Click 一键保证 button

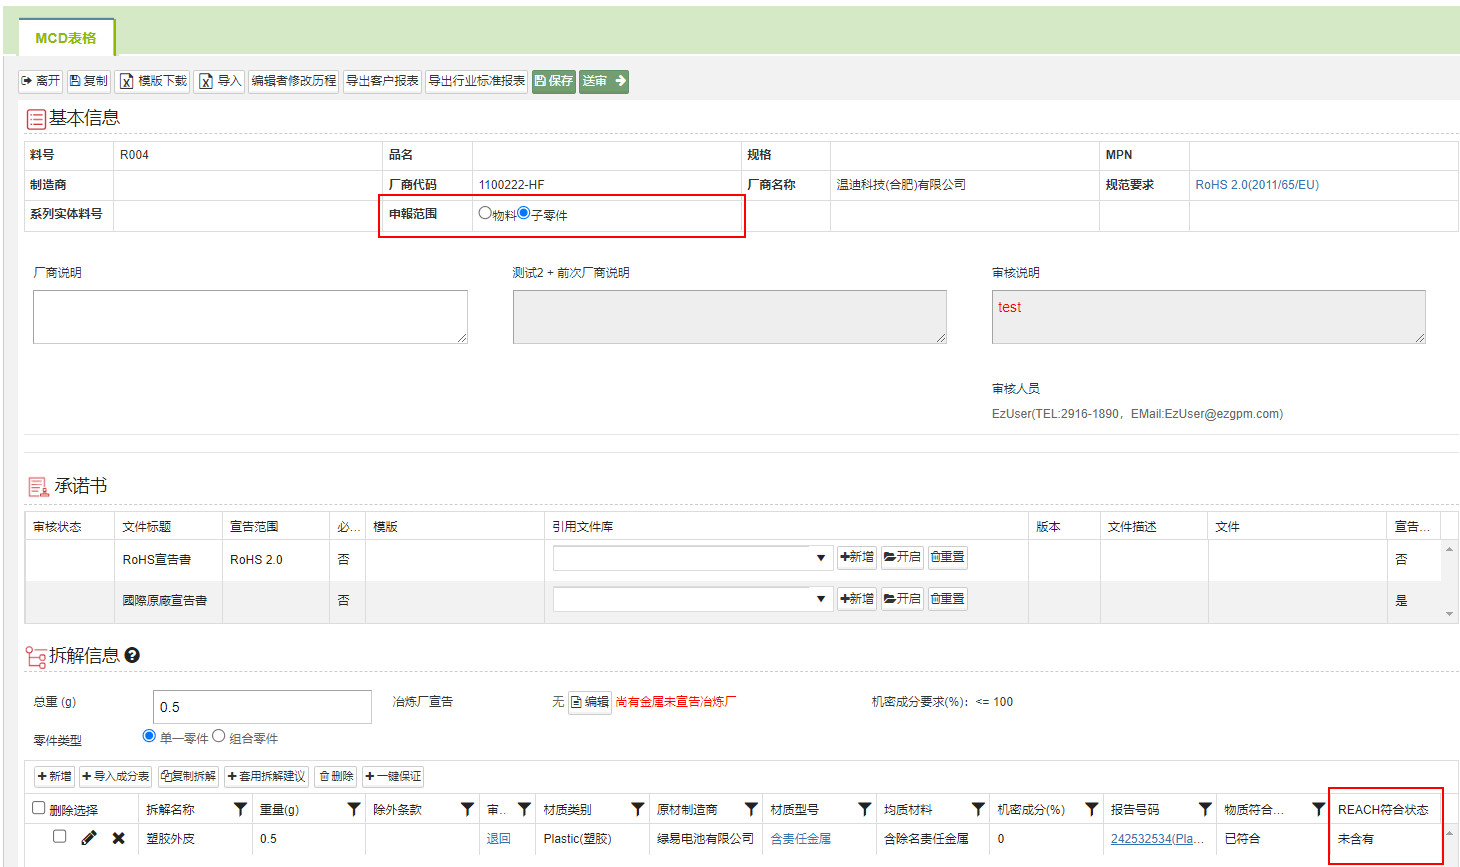[393, 776]
